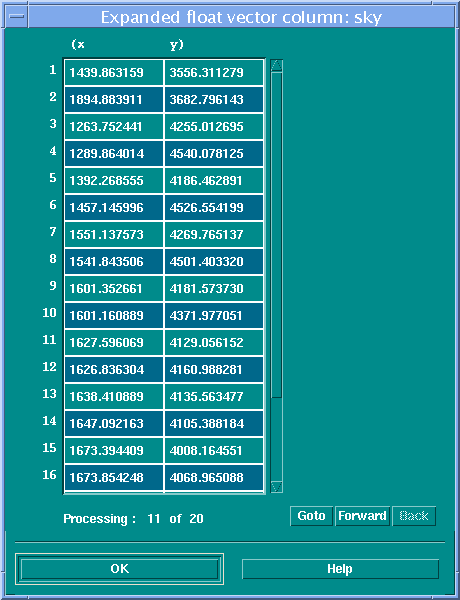This screenshot has height=600, width=460.
Task: Click the scrollbar down arrow
Action: [277, 486]
